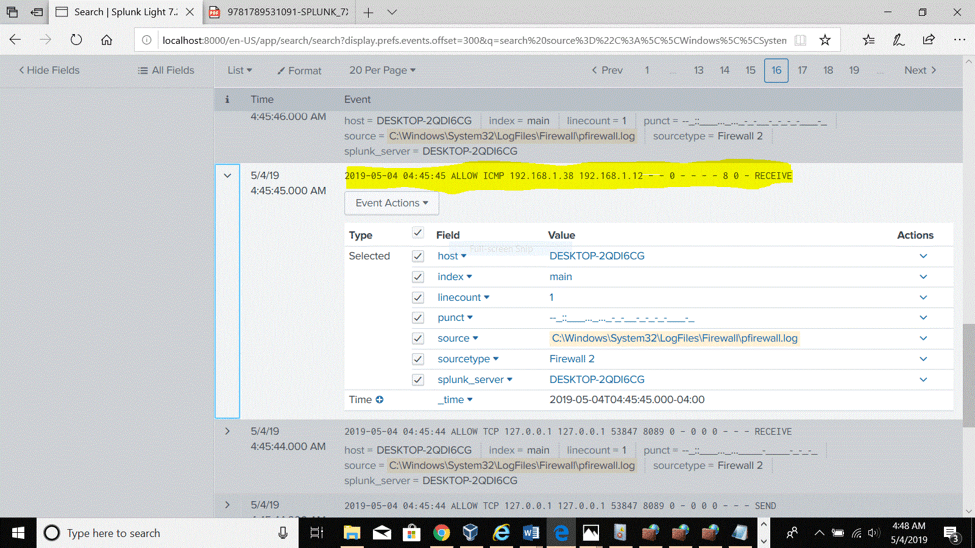Toggle splunk_server field checkbox
975x548 pixels.
418,379
